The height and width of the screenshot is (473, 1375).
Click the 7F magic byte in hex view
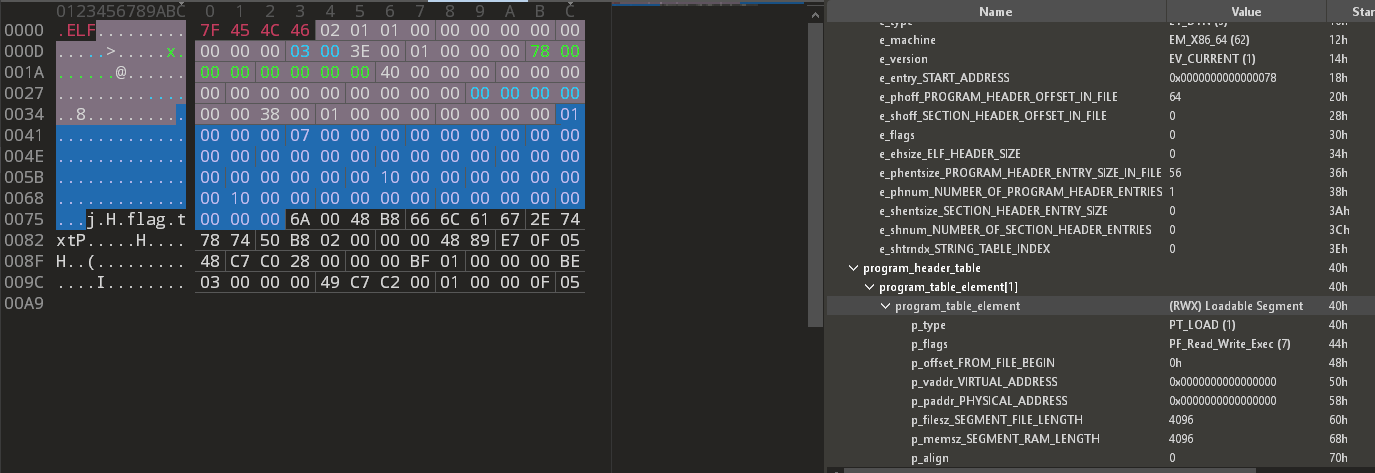tap(210, 31)
